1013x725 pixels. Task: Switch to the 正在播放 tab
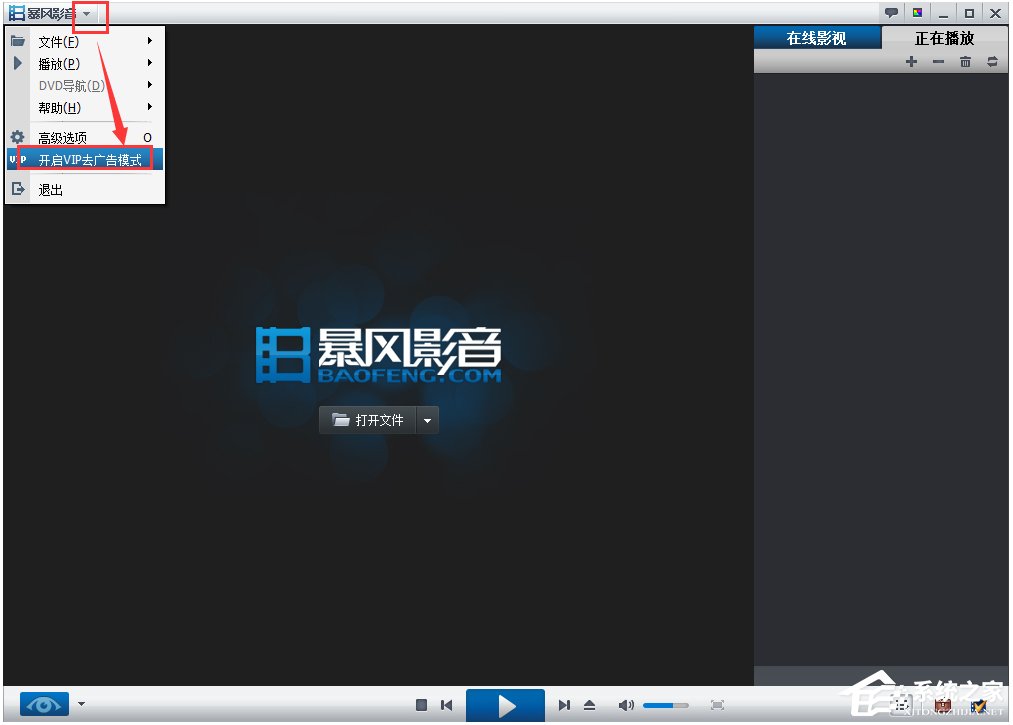(944, 38)
